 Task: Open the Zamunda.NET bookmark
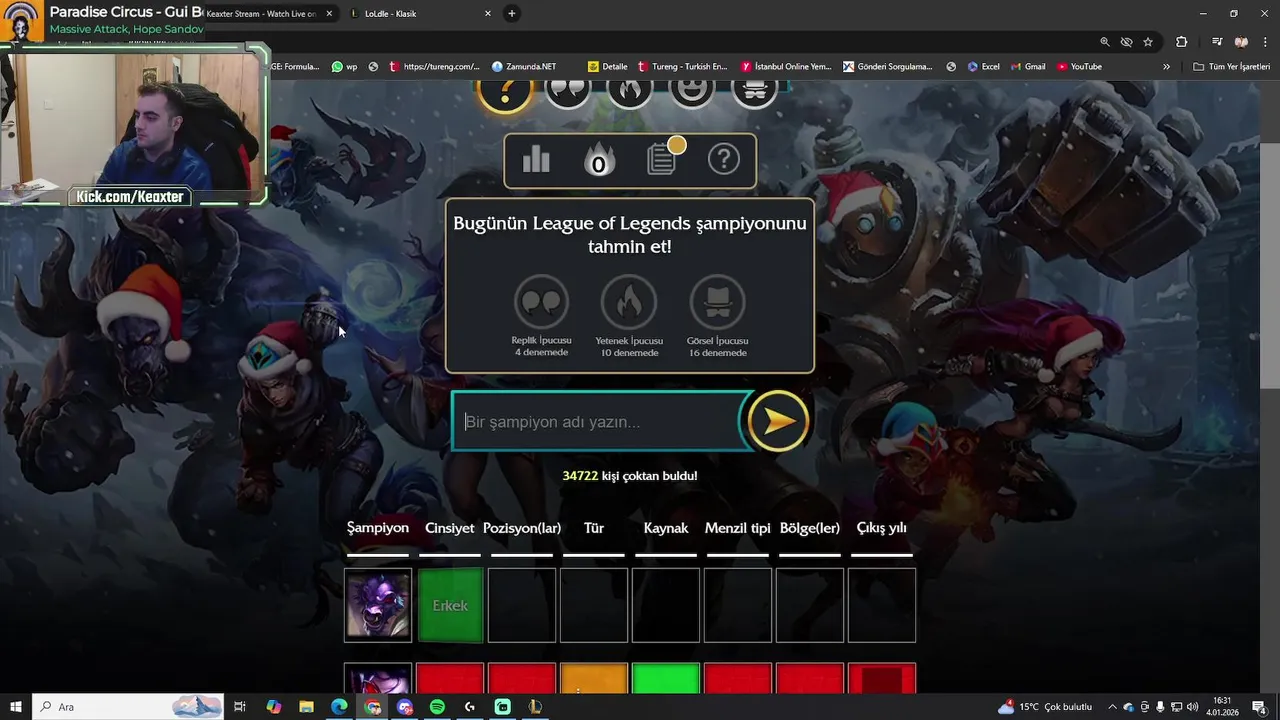tap(524, 67)
